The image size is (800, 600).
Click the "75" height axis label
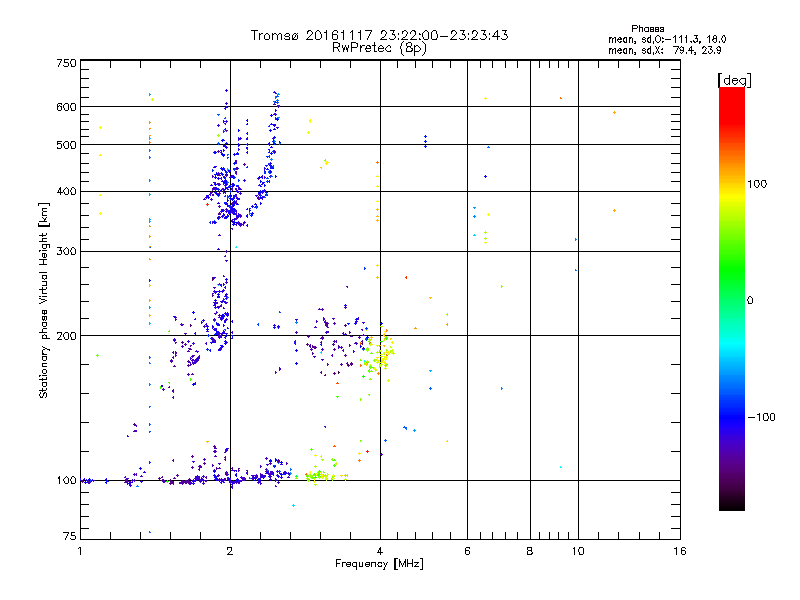70,536
